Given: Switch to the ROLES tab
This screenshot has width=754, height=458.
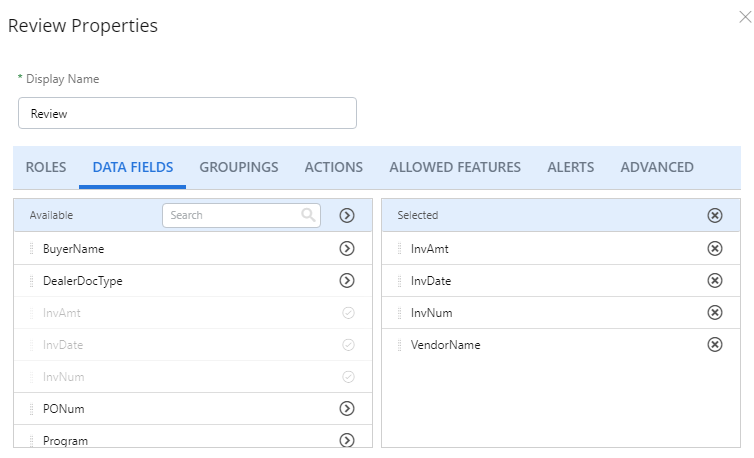Looking at the screenshot, I should [46, 167].
